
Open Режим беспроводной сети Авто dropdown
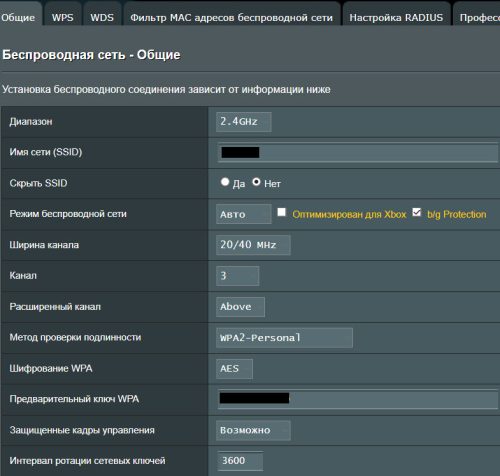pyautogui.click(x=244, y=214)
